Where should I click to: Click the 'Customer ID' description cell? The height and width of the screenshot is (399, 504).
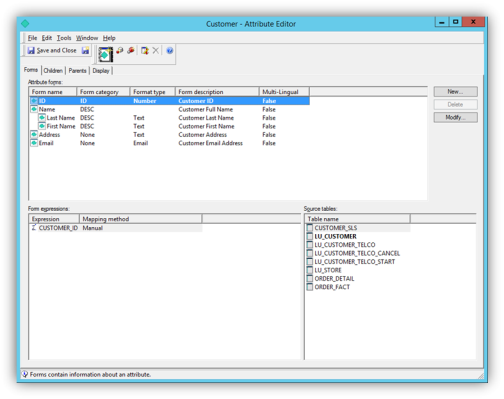tap(196, 101)
